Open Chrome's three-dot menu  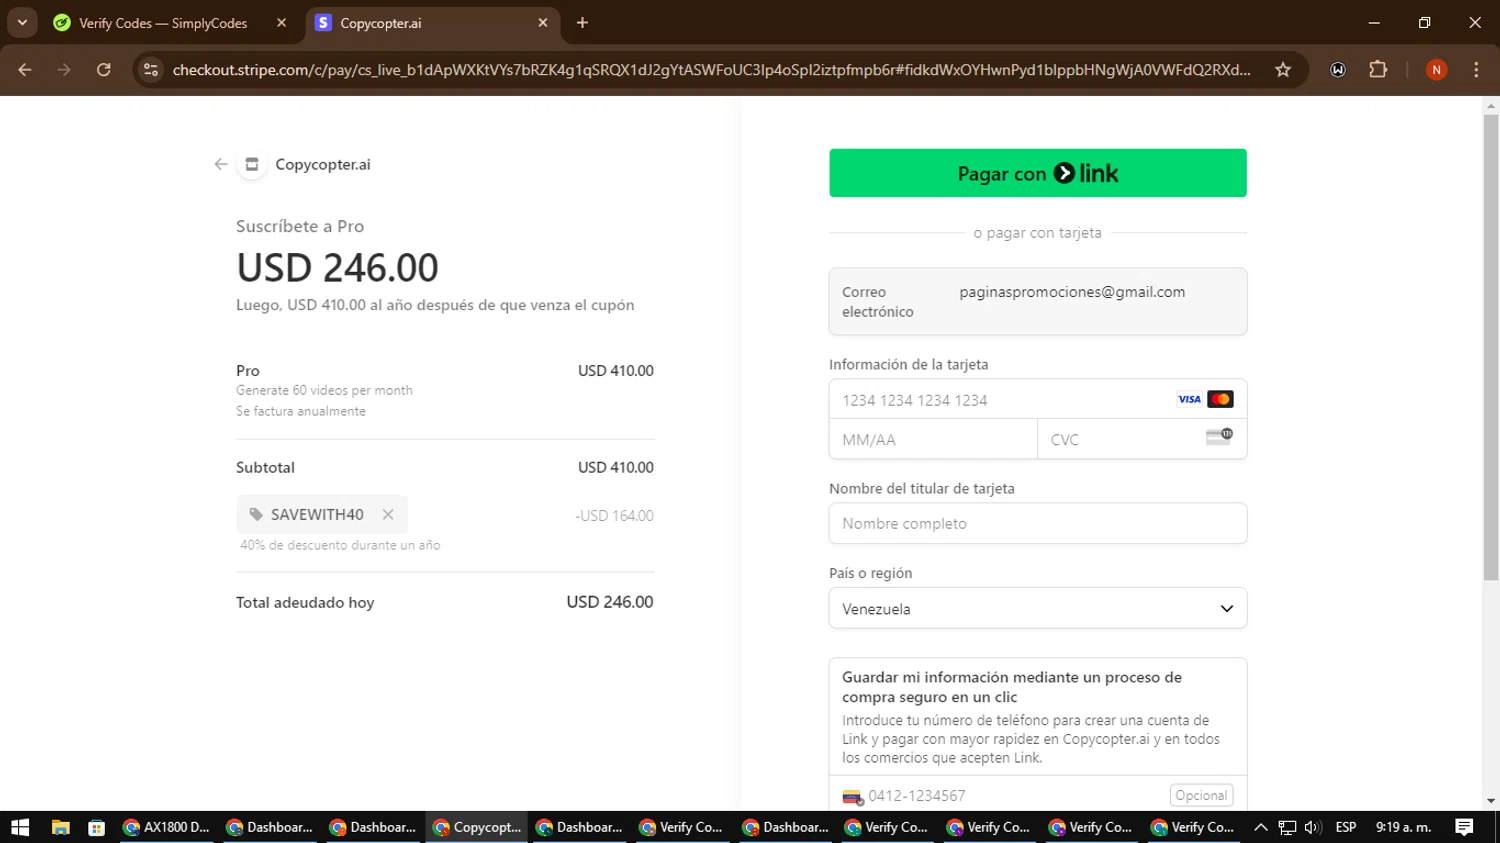(x=1476, y=70)
